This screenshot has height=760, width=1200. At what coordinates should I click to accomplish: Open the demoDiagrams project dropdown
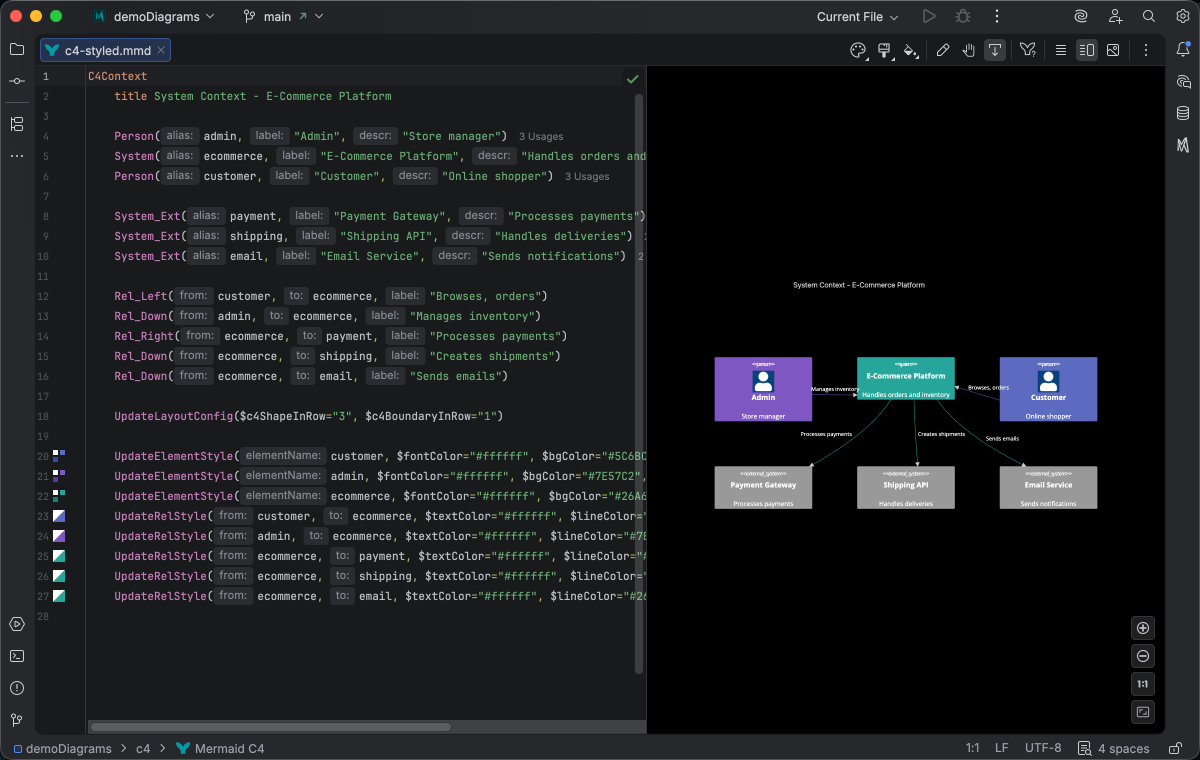click(x=153, y=16)
